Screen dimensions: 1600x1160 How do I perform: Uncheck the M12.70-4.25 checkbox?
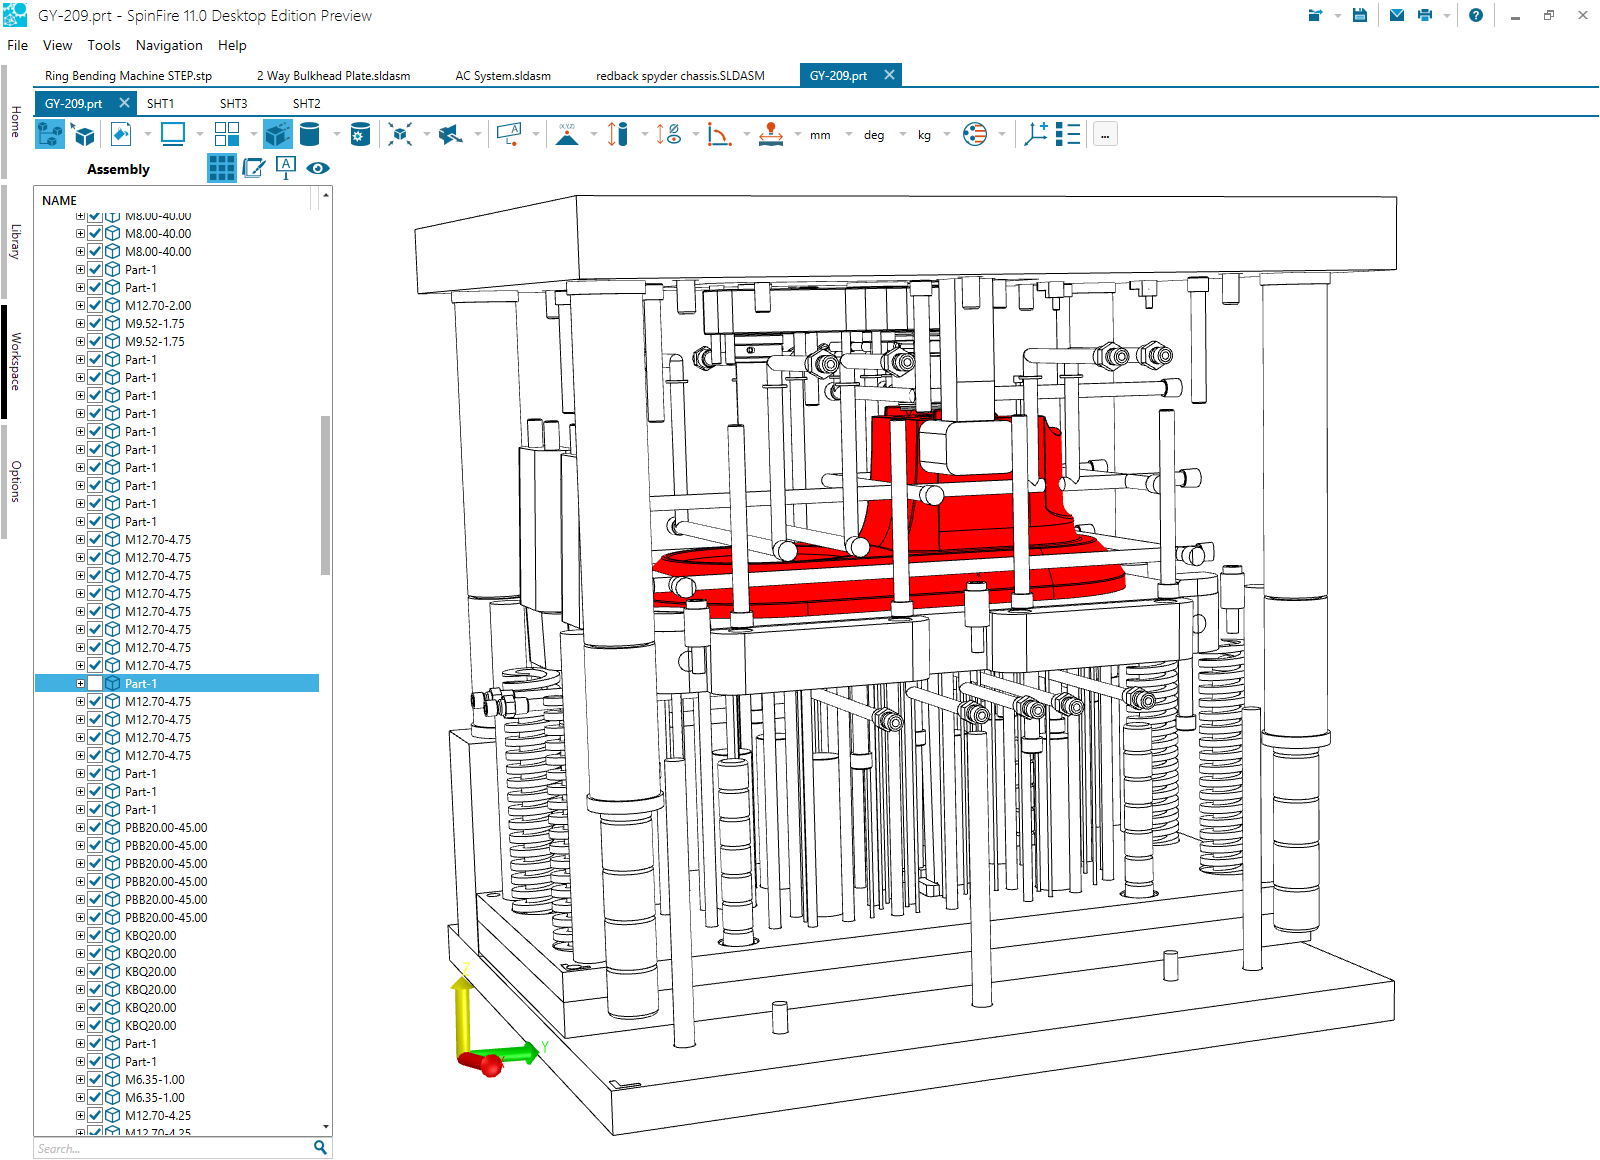pos(95,1115)
